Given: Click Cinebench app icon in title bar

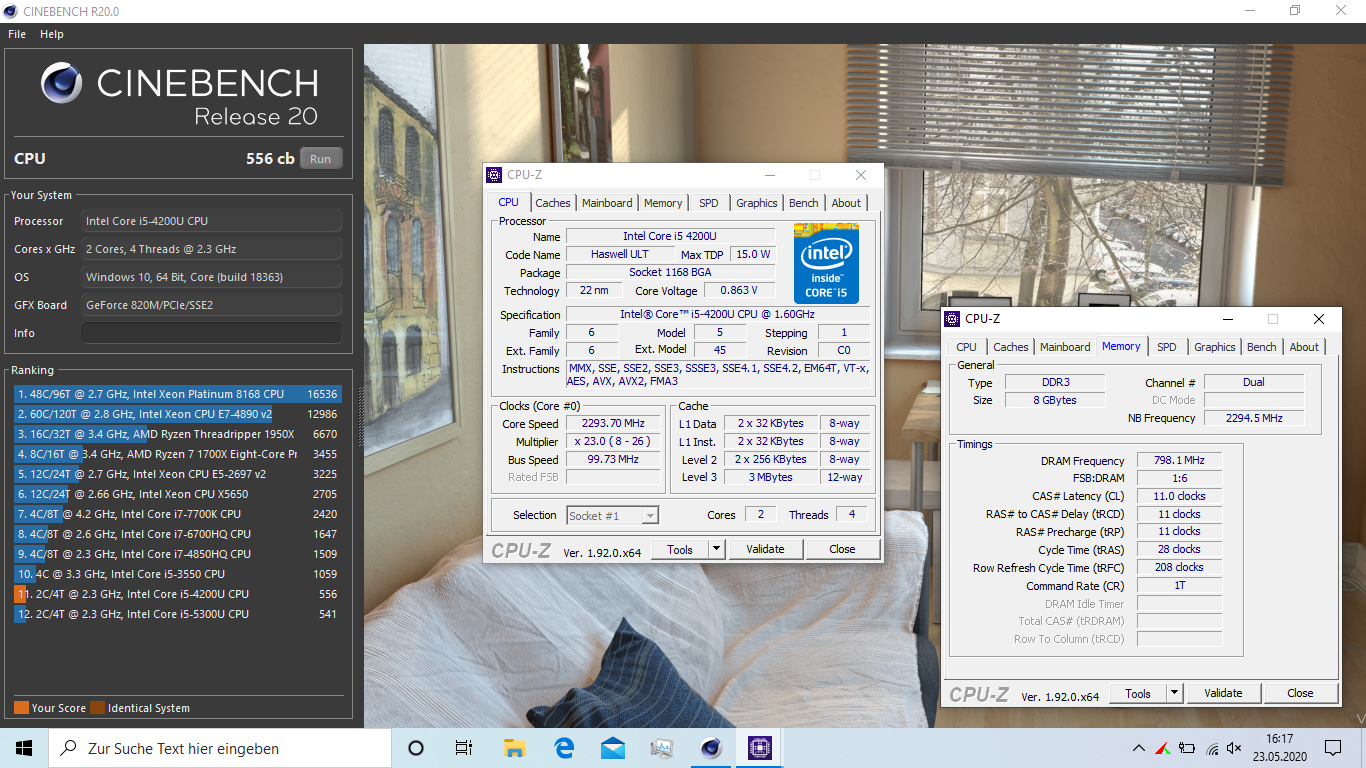Looking at the screenshot, I should [x=10, y=11].
